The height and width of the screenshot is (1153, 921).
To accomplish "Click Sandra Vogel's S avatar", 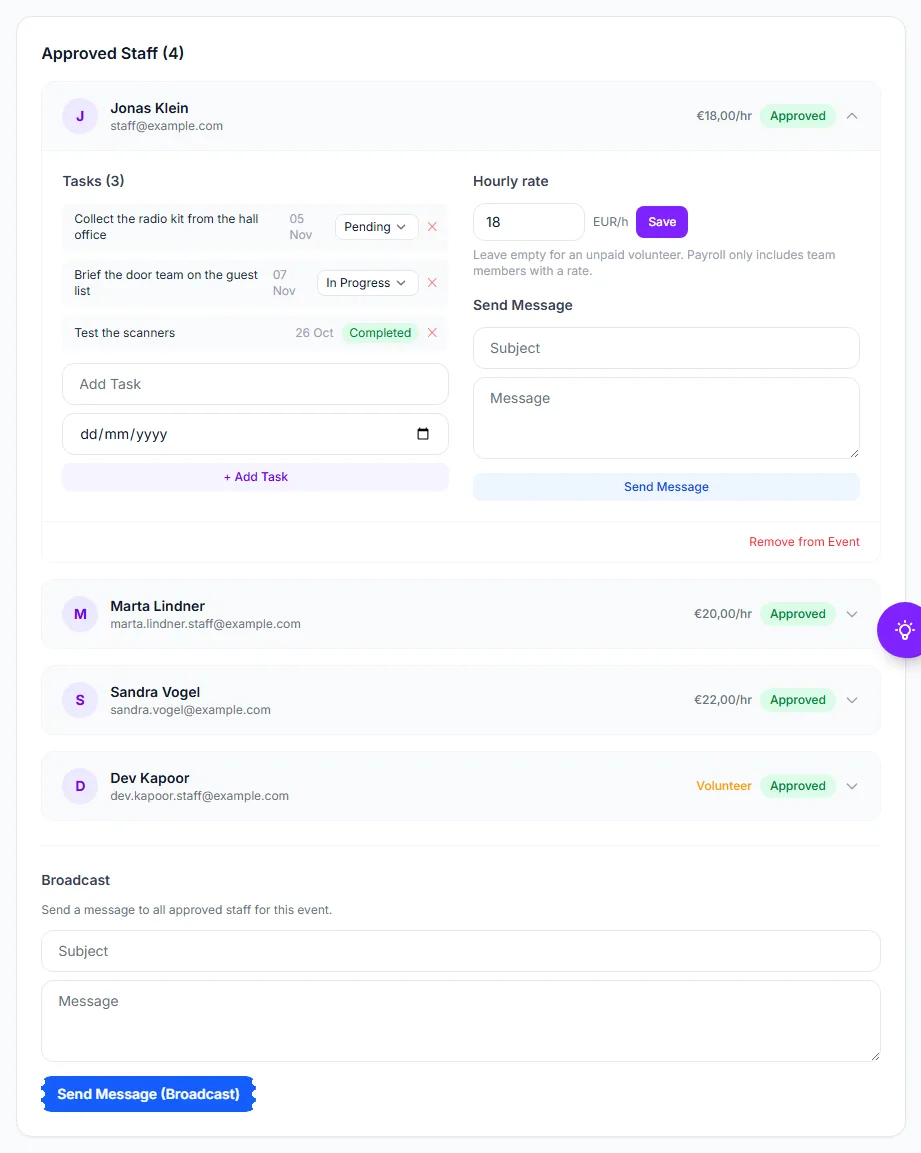I will pyautogui.click(x=80, y=700).
